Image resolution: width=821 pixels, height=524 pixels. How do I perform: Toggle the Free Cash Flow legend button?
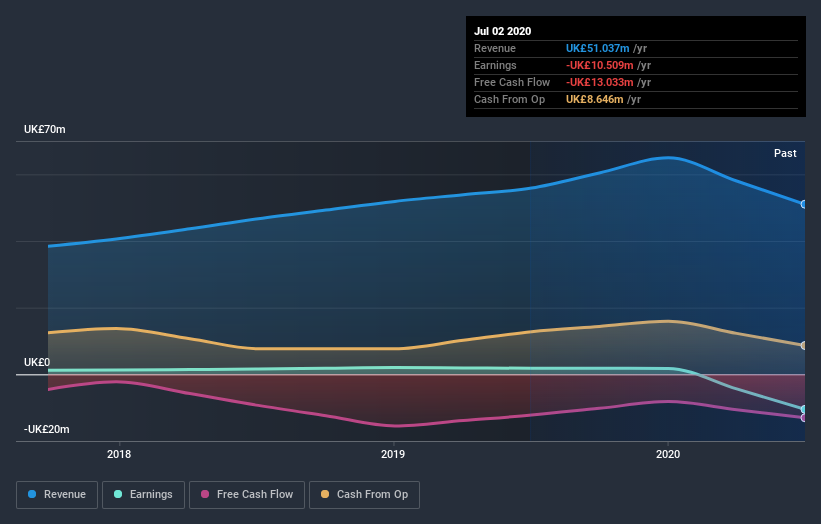[247, 495]
